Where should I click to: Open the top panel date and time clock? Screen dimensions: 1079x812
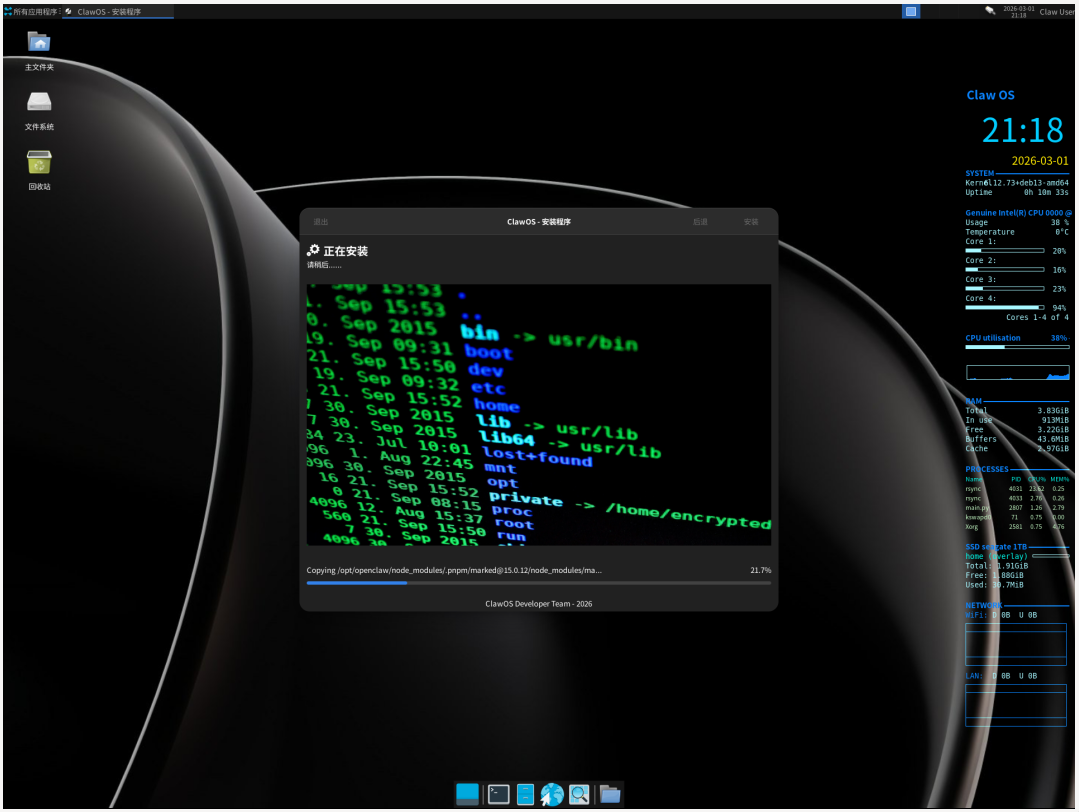pyautogui.click(x=1018, y=12)
